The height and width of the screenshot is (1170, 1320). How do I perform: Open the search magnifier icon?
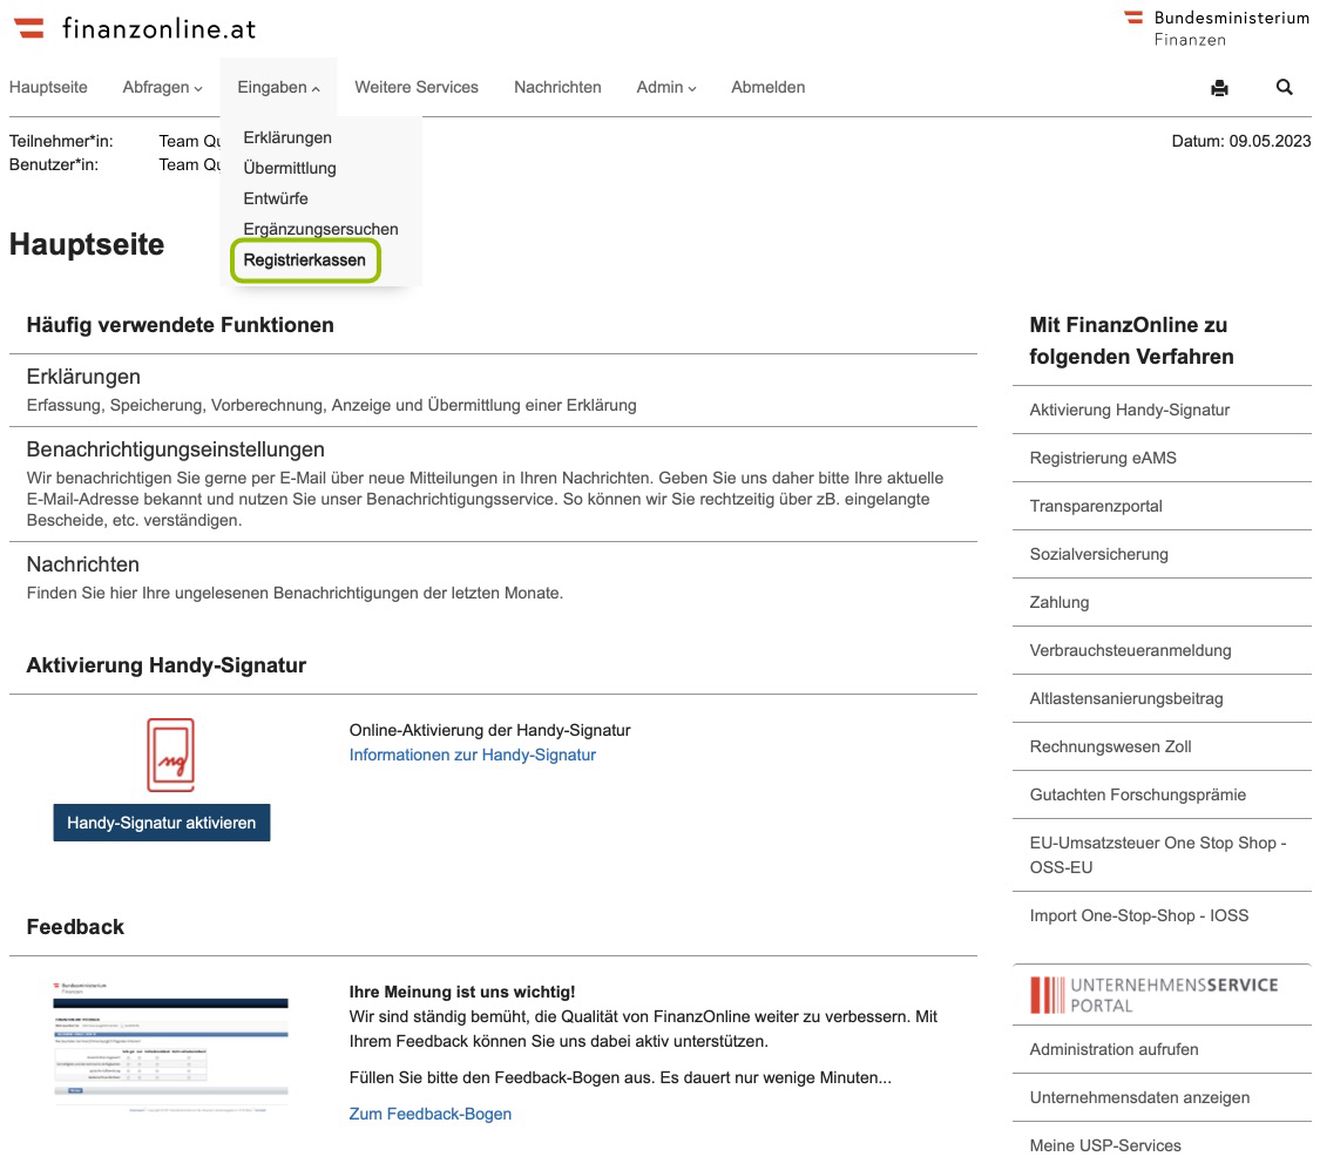1284,88
